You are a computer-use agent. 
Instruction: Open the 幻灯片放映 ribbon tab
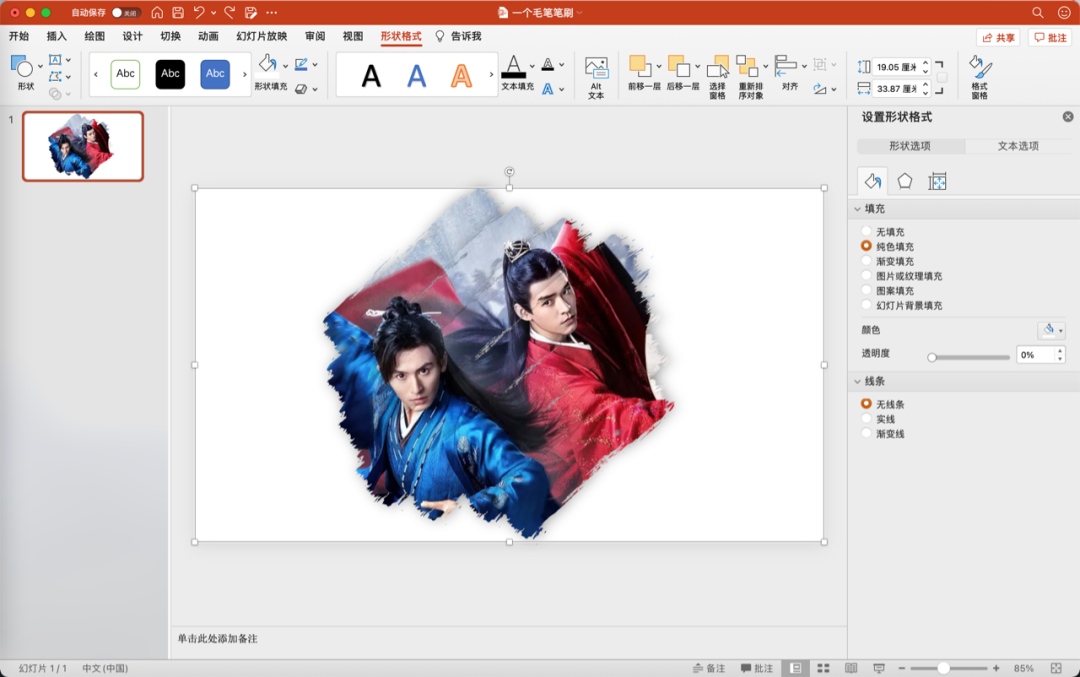pos(262,37)
